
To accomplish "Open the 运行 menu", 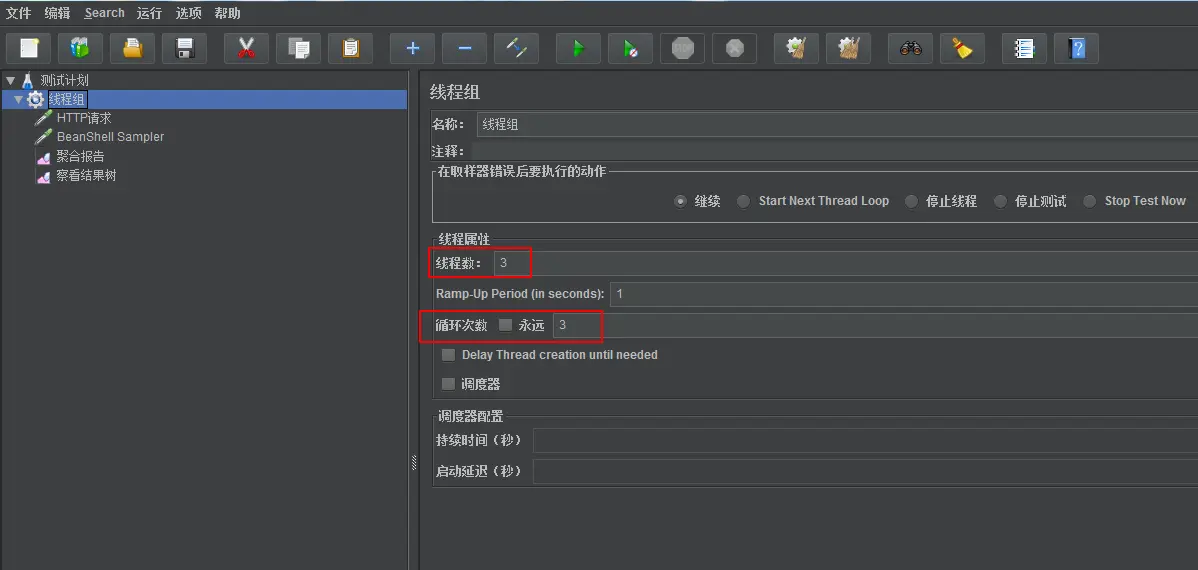I will click(x=150, y=13).
